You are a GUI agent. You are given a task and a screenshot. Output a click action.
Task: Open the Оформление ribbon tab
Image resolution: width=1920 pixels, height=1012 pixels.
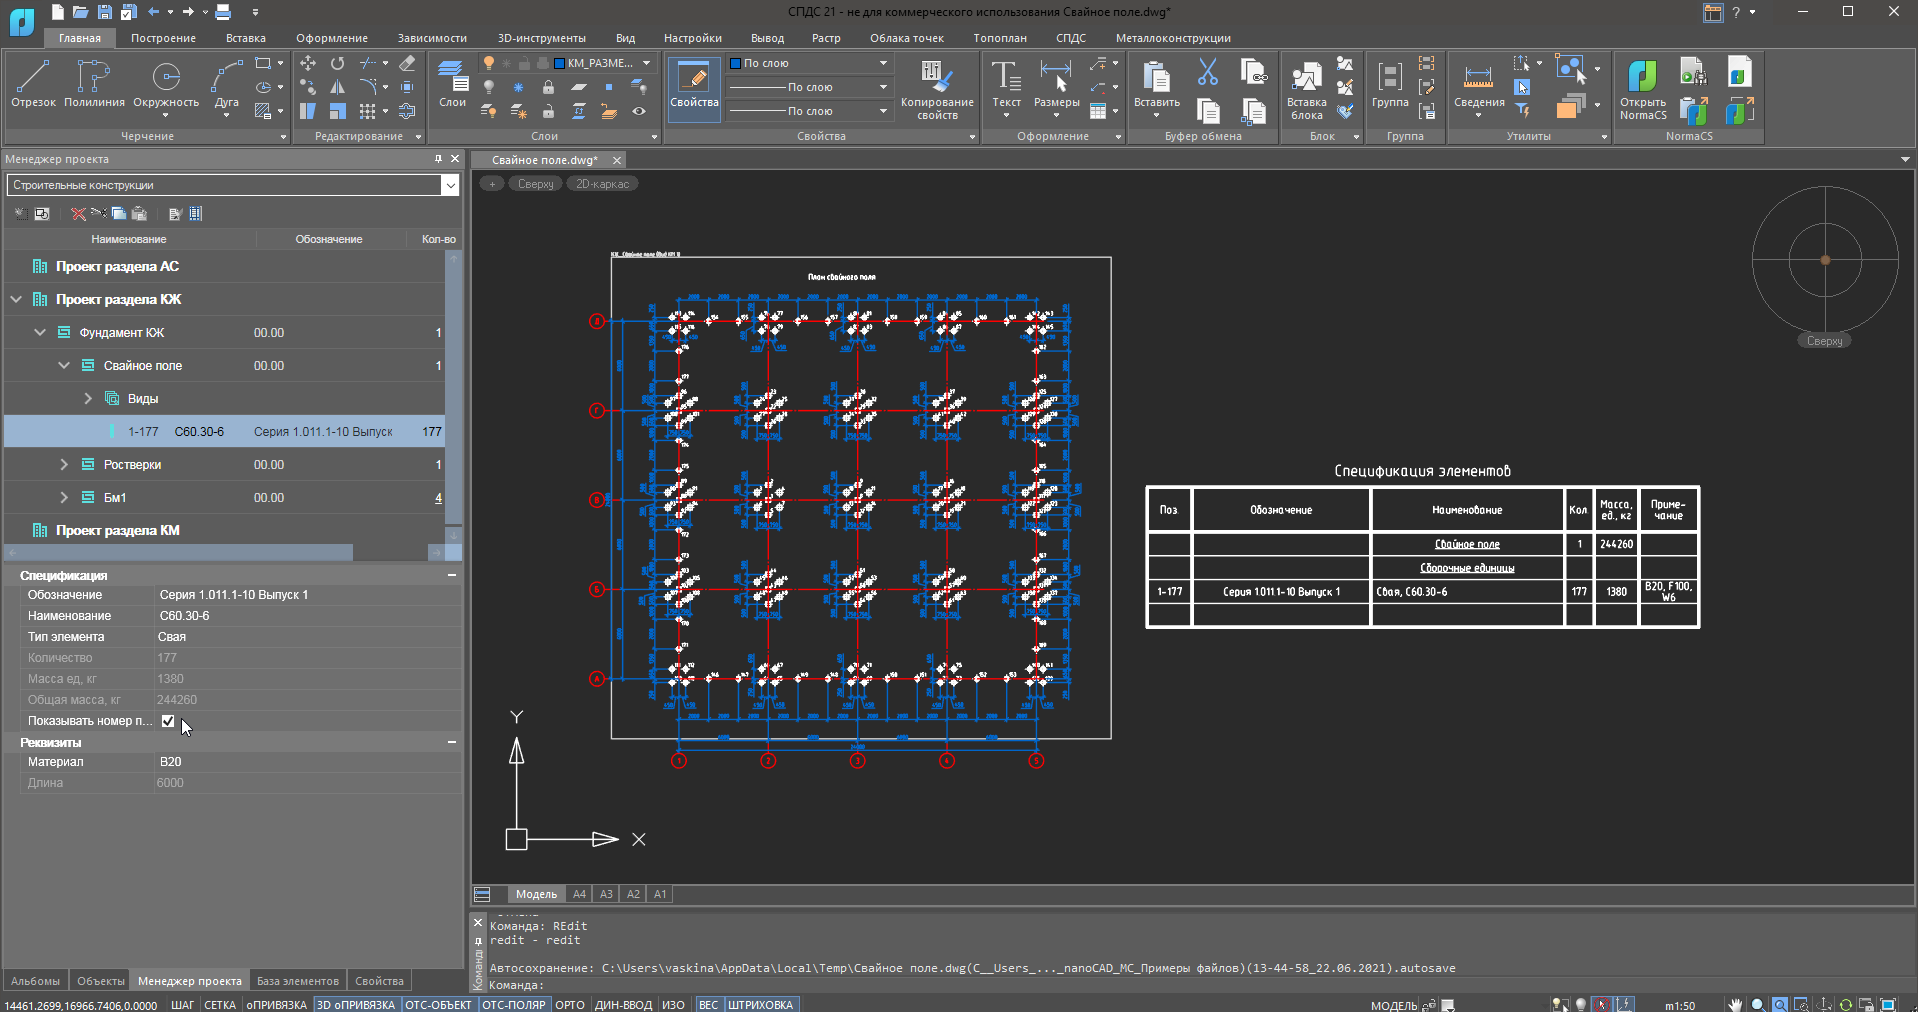click(x=332, y=38)
